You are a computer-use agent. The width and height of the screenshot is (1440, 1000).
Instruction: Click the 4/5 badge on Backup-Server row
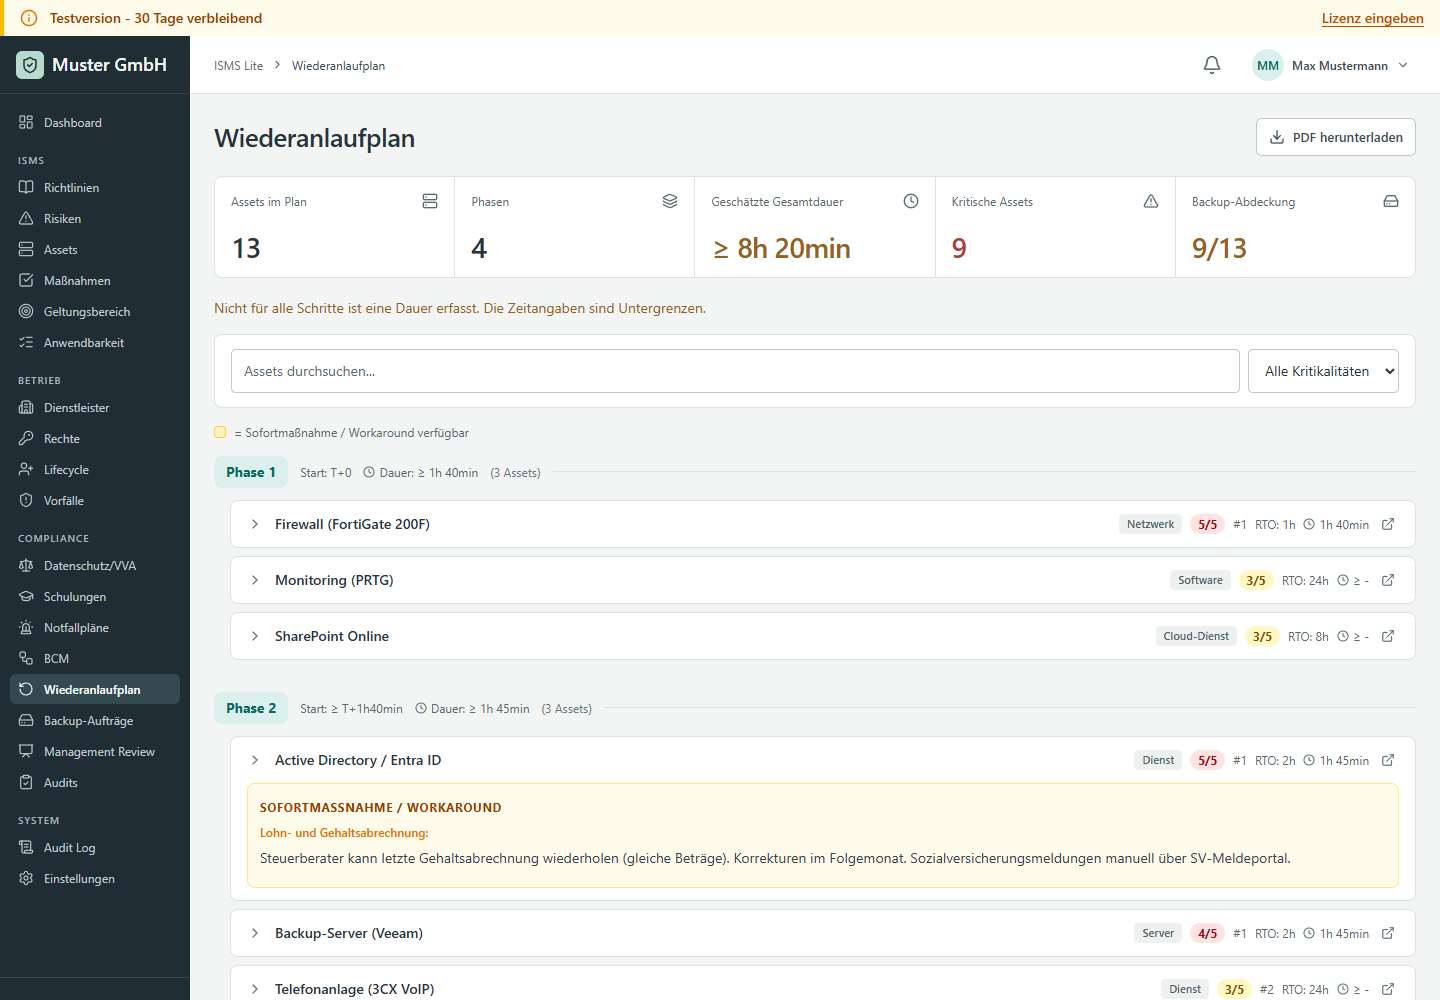pos(1207,933)
